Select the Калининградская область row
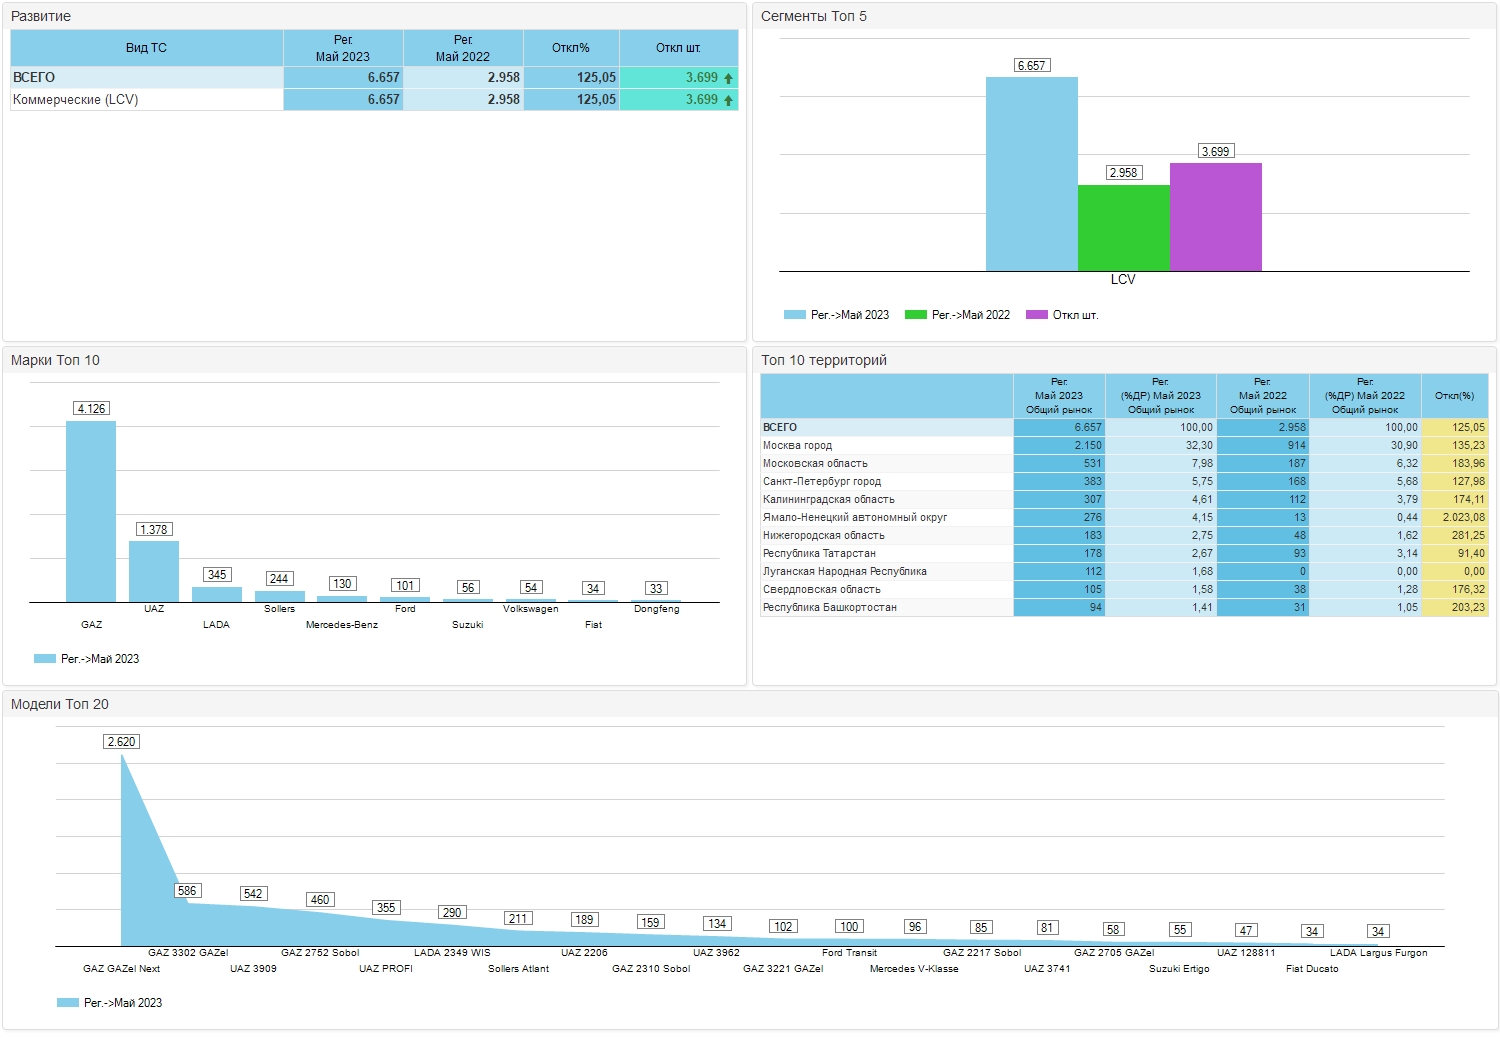Screen dimensions: 1500x1060 click(1124, 500)
